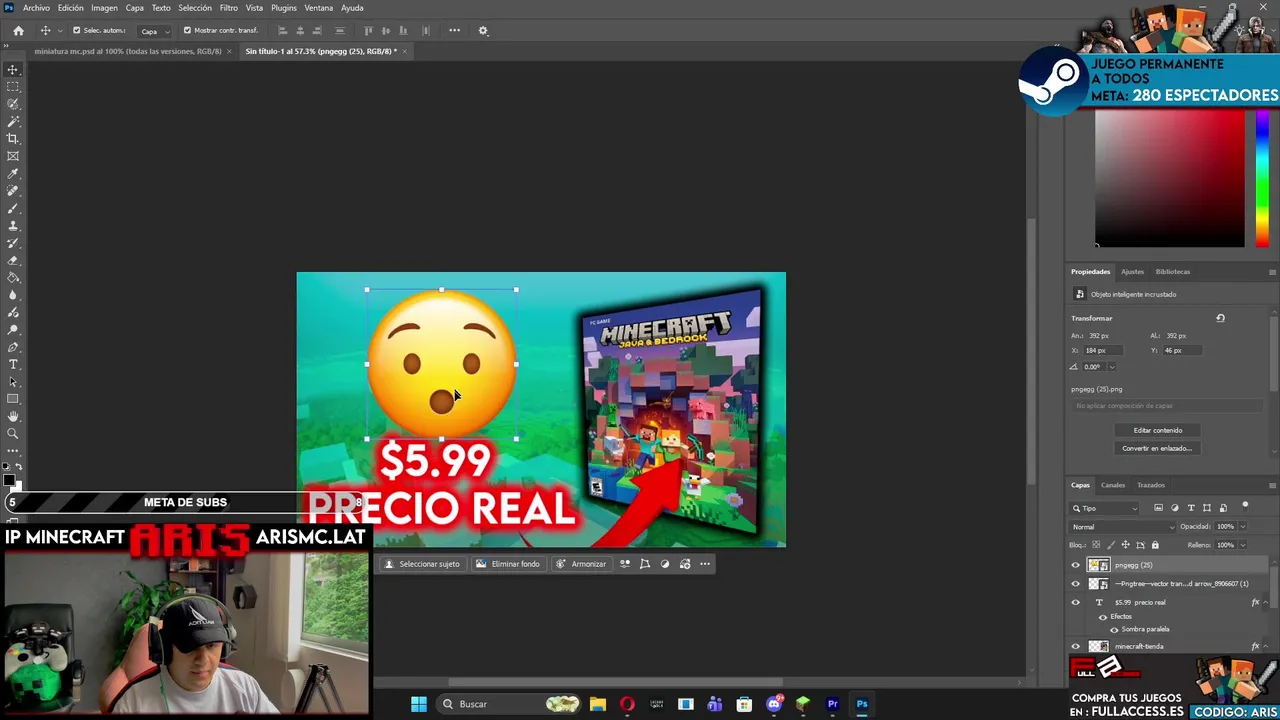Select the Path Selection tool
This screenshot has width=1280, height=720.
(x=13, y=382)
